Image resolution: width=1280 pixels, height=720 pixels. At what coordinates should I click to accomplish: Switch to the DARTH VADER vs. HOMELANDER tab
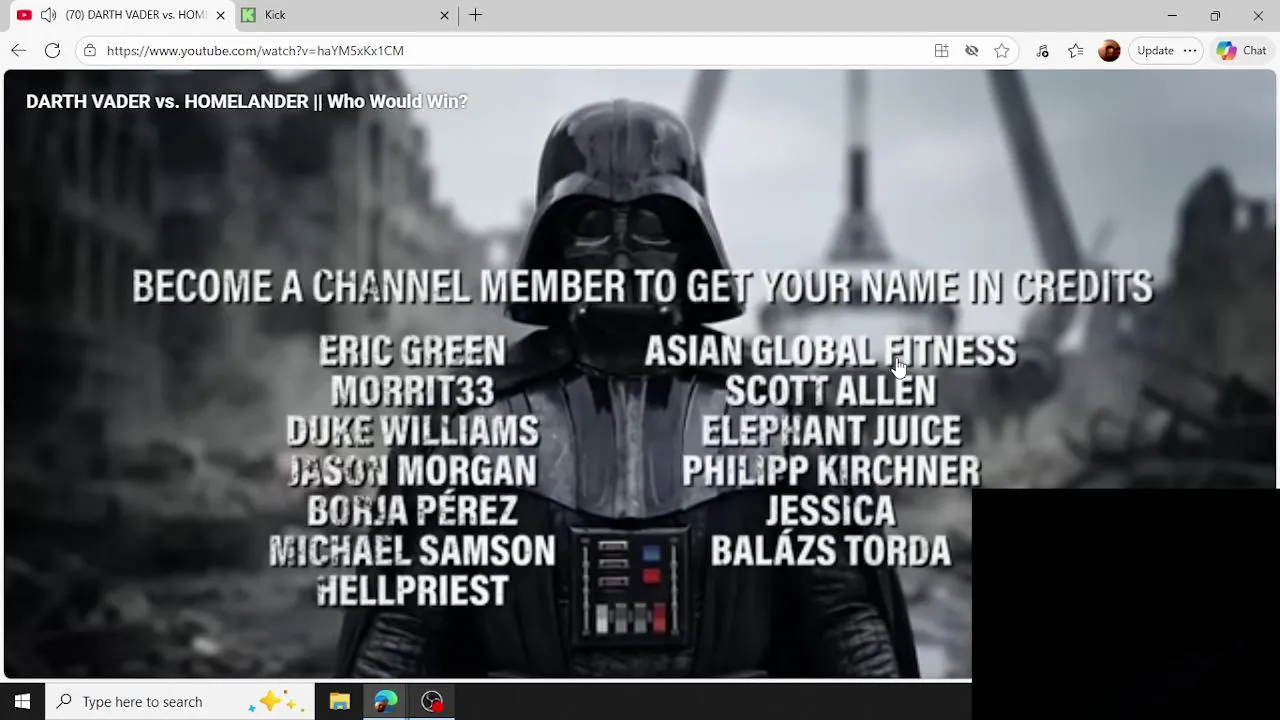(x=122, y=15)
